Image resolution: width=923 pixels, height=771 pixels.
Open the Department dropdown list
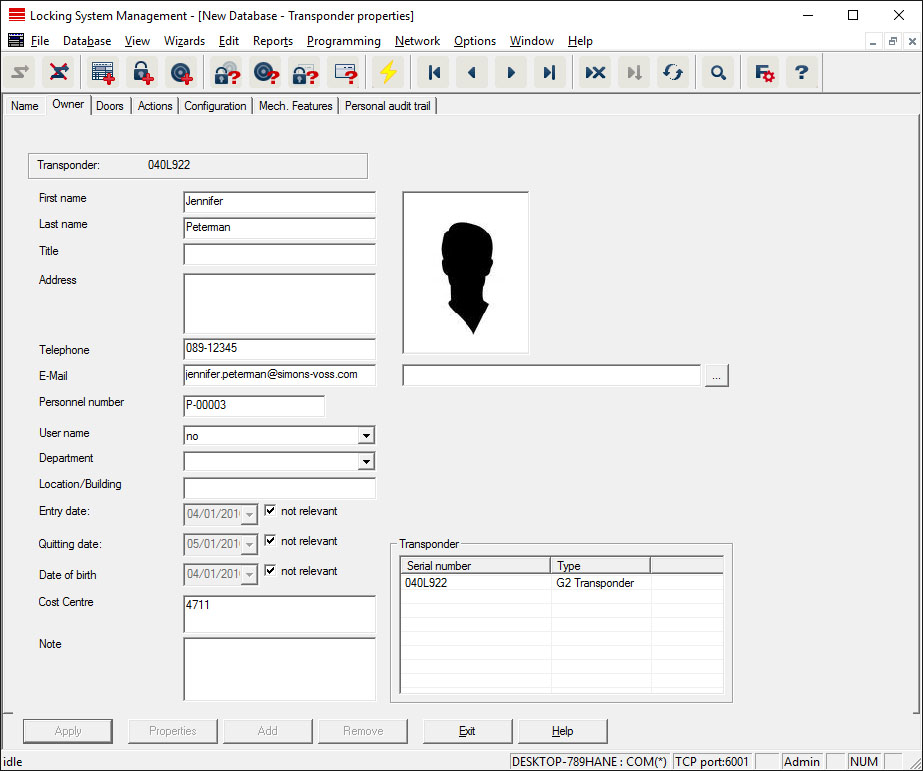pyautogui.click(x=366, y=462)
